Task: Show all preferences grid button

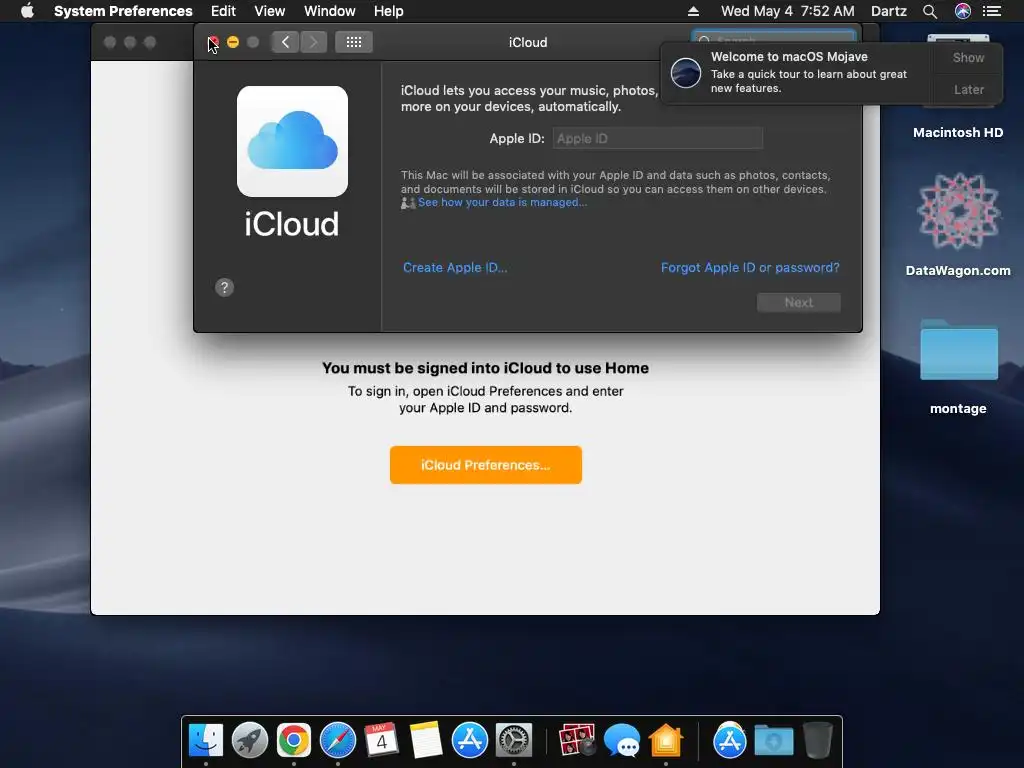Action: point(354,42)
